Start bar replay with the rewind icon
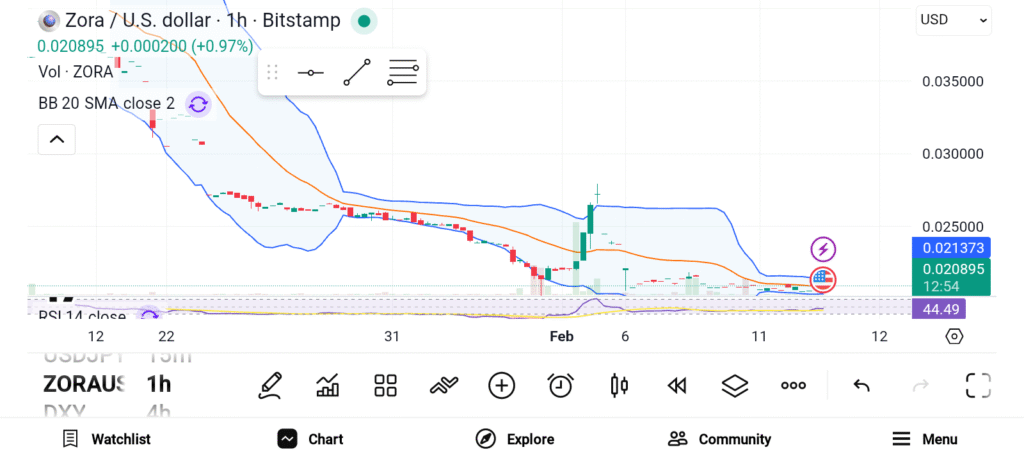 point(677,385)
